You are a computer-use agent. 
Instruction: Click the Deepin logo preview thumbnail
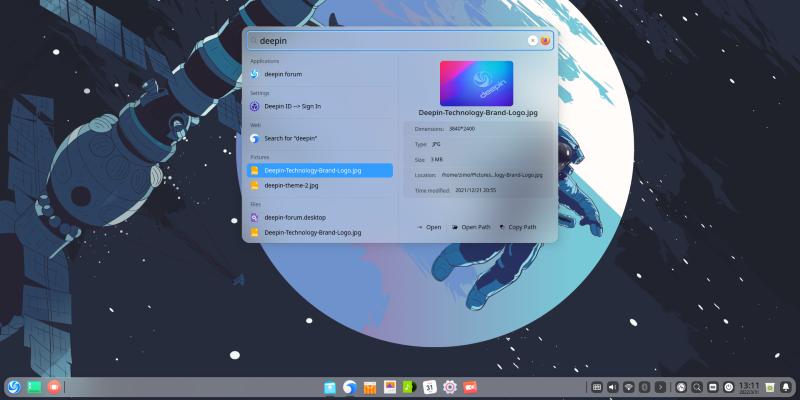(x=476, y=83)
